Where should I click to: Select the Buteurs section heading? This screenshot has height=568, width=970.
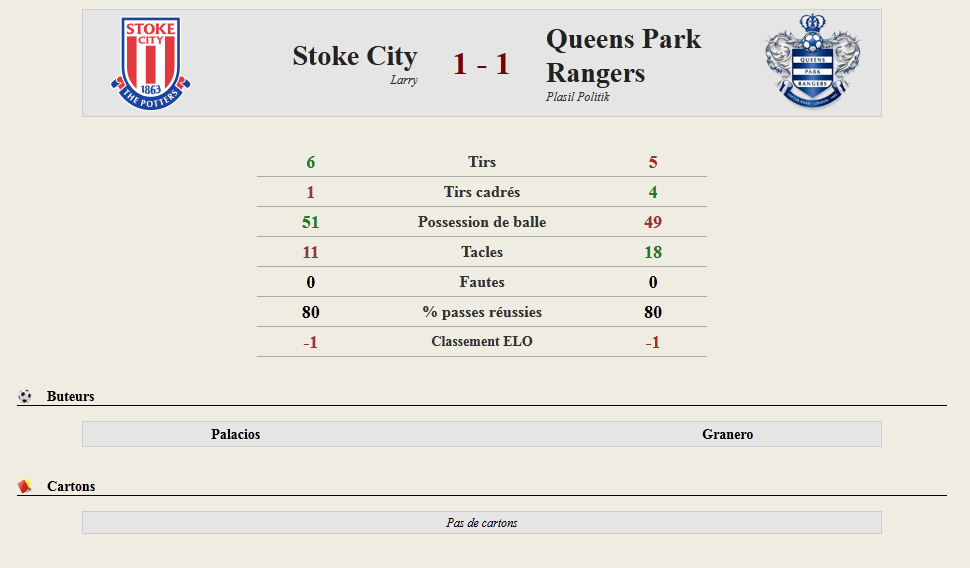click(x=71, y=397)
